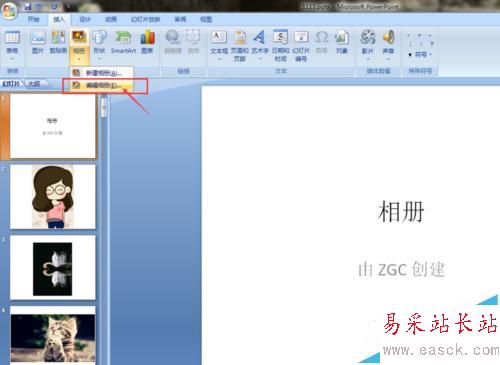This screenshot has width=500, height=365.
Task: Expand the WordArt (艺术字) dropdown arrow
Action: 260,59
